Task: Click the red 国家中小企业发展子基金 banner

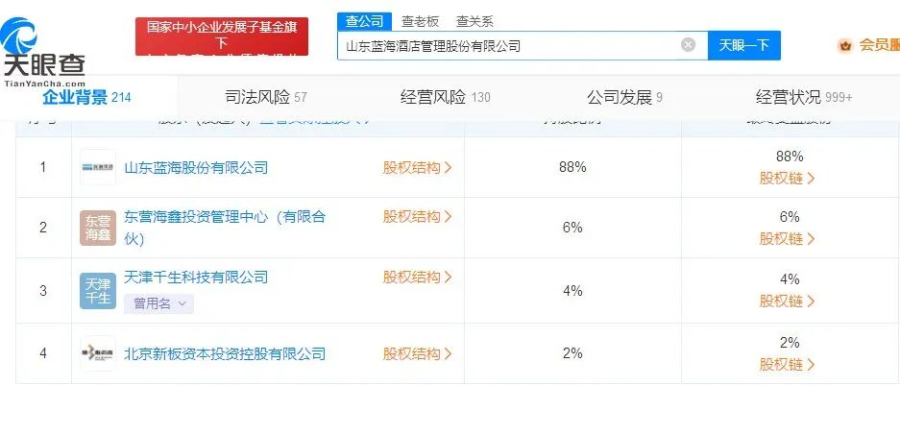Action: [x=222, y=36]
